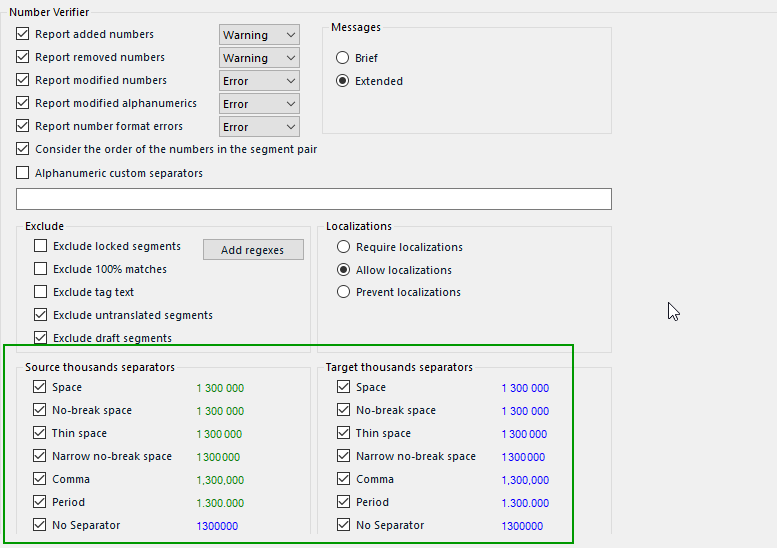Viewport: 777px width, 548px height.
Task: Uncheck Source thousands separator Comma
Action: tap(40, 479)
